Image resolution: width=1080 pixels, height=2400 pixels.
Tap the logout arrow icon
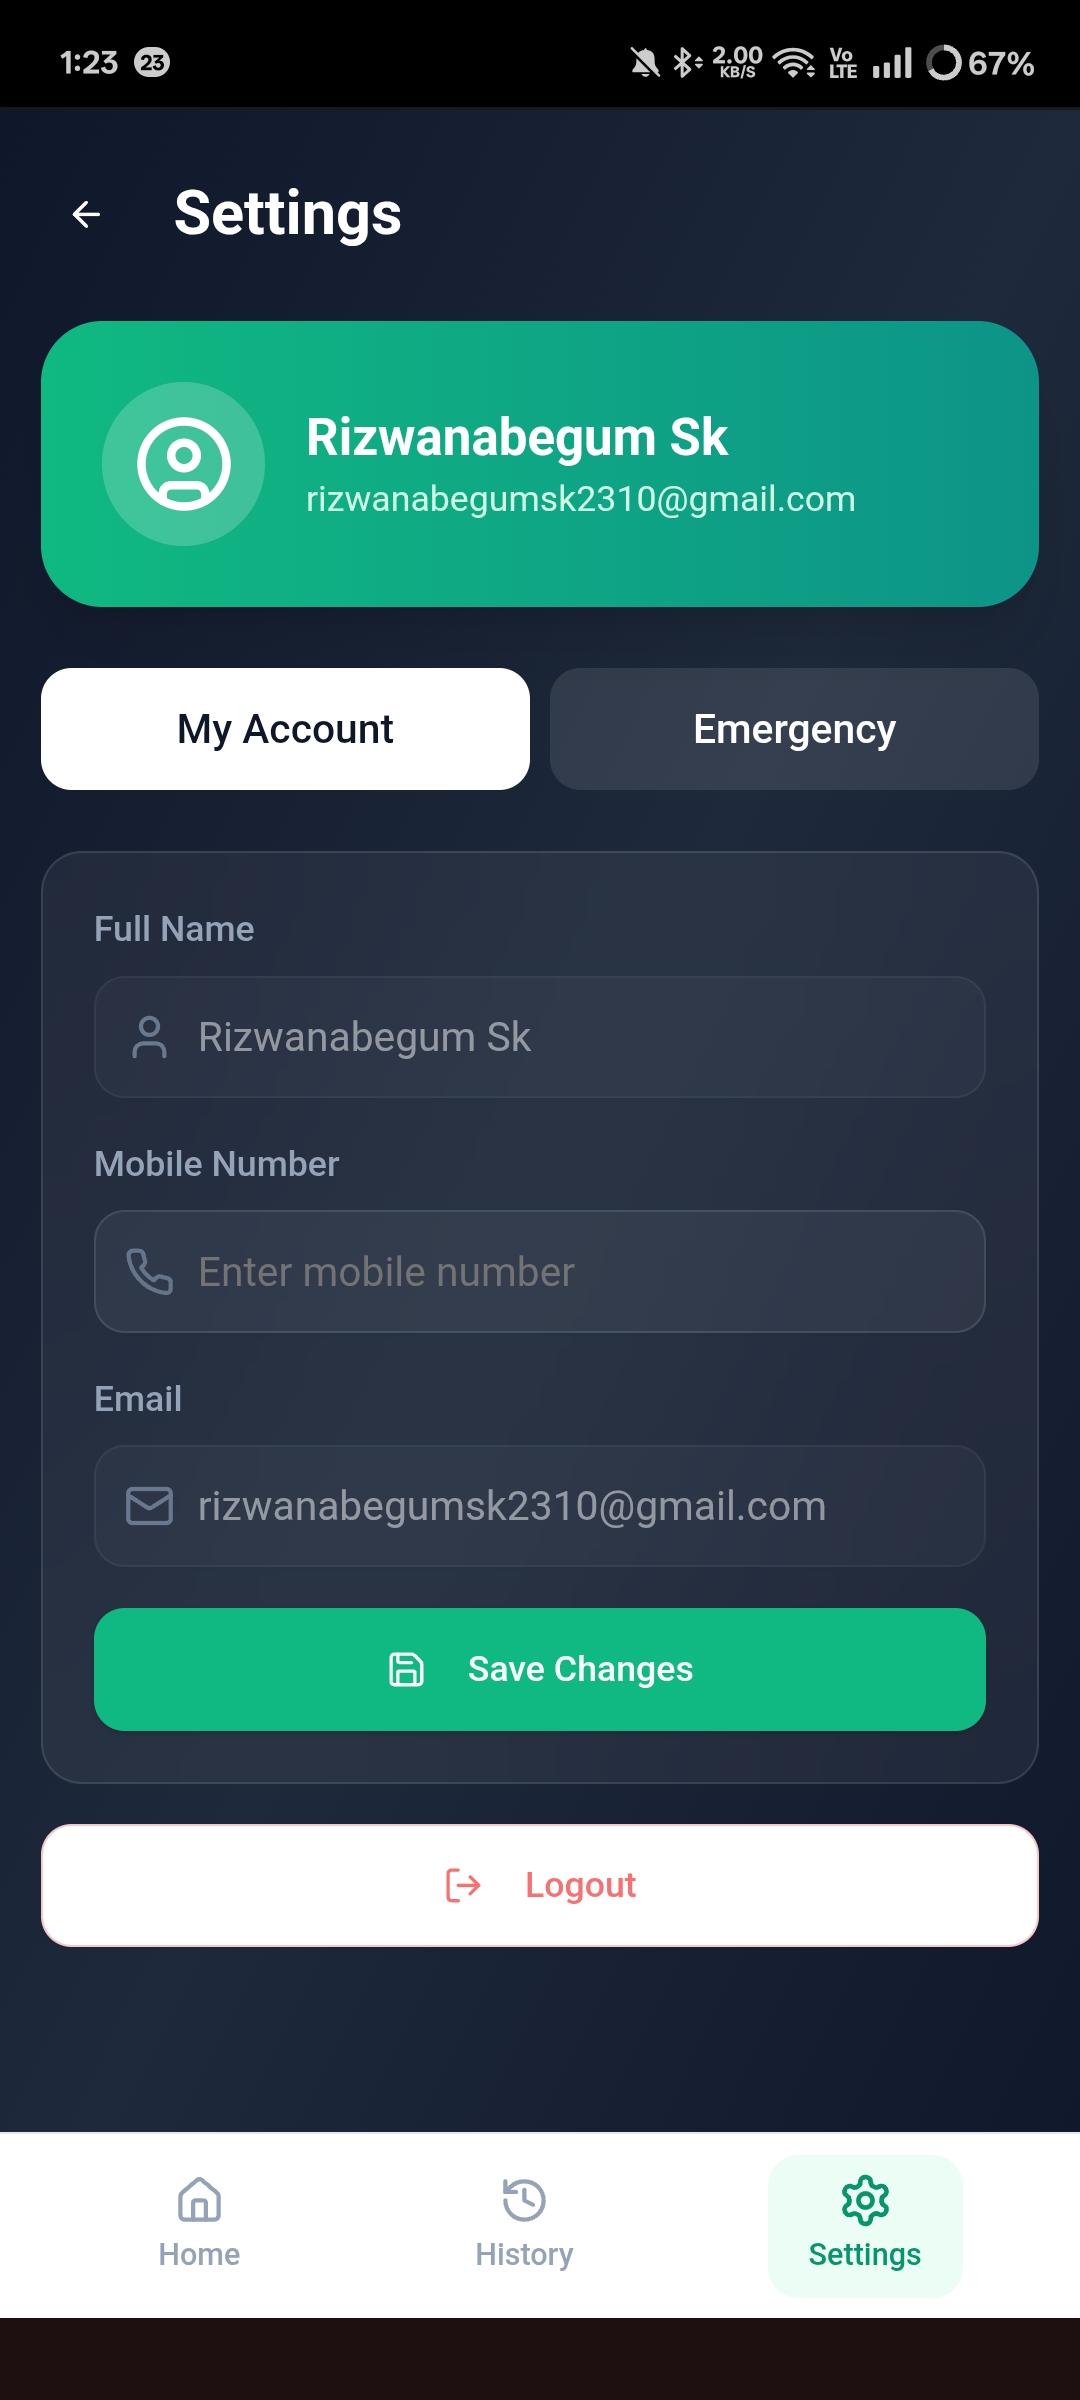(x=463, y=1885)
